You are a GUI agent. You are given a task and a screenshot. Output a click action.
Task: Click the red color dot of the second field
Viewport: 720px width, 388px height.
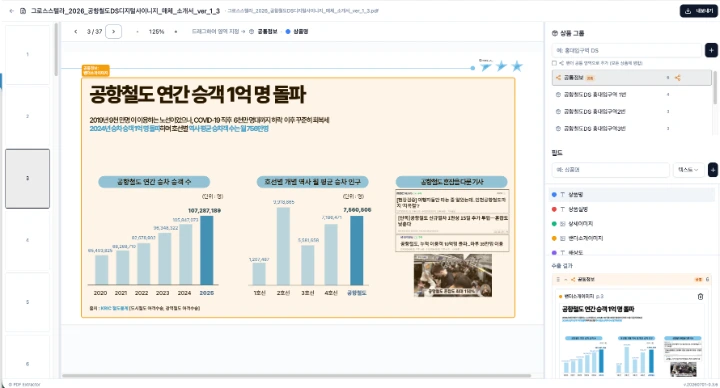554,209
